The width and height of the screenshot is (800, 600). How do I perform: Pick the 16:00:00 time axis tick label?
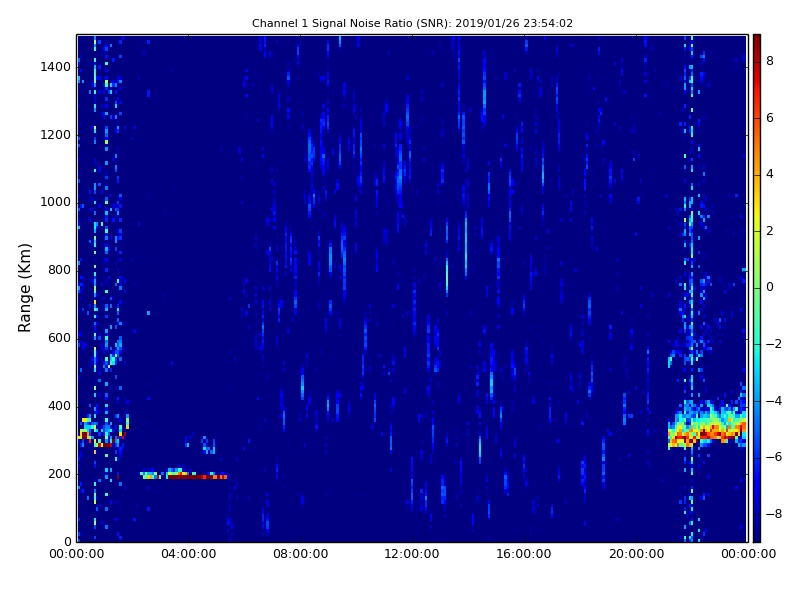(524, 555)
